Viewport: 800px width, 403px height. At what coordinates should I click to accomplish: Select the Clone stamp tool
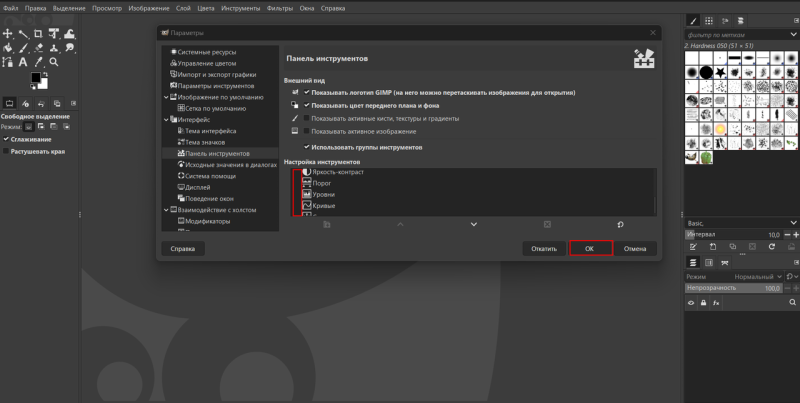click(54, 48)
